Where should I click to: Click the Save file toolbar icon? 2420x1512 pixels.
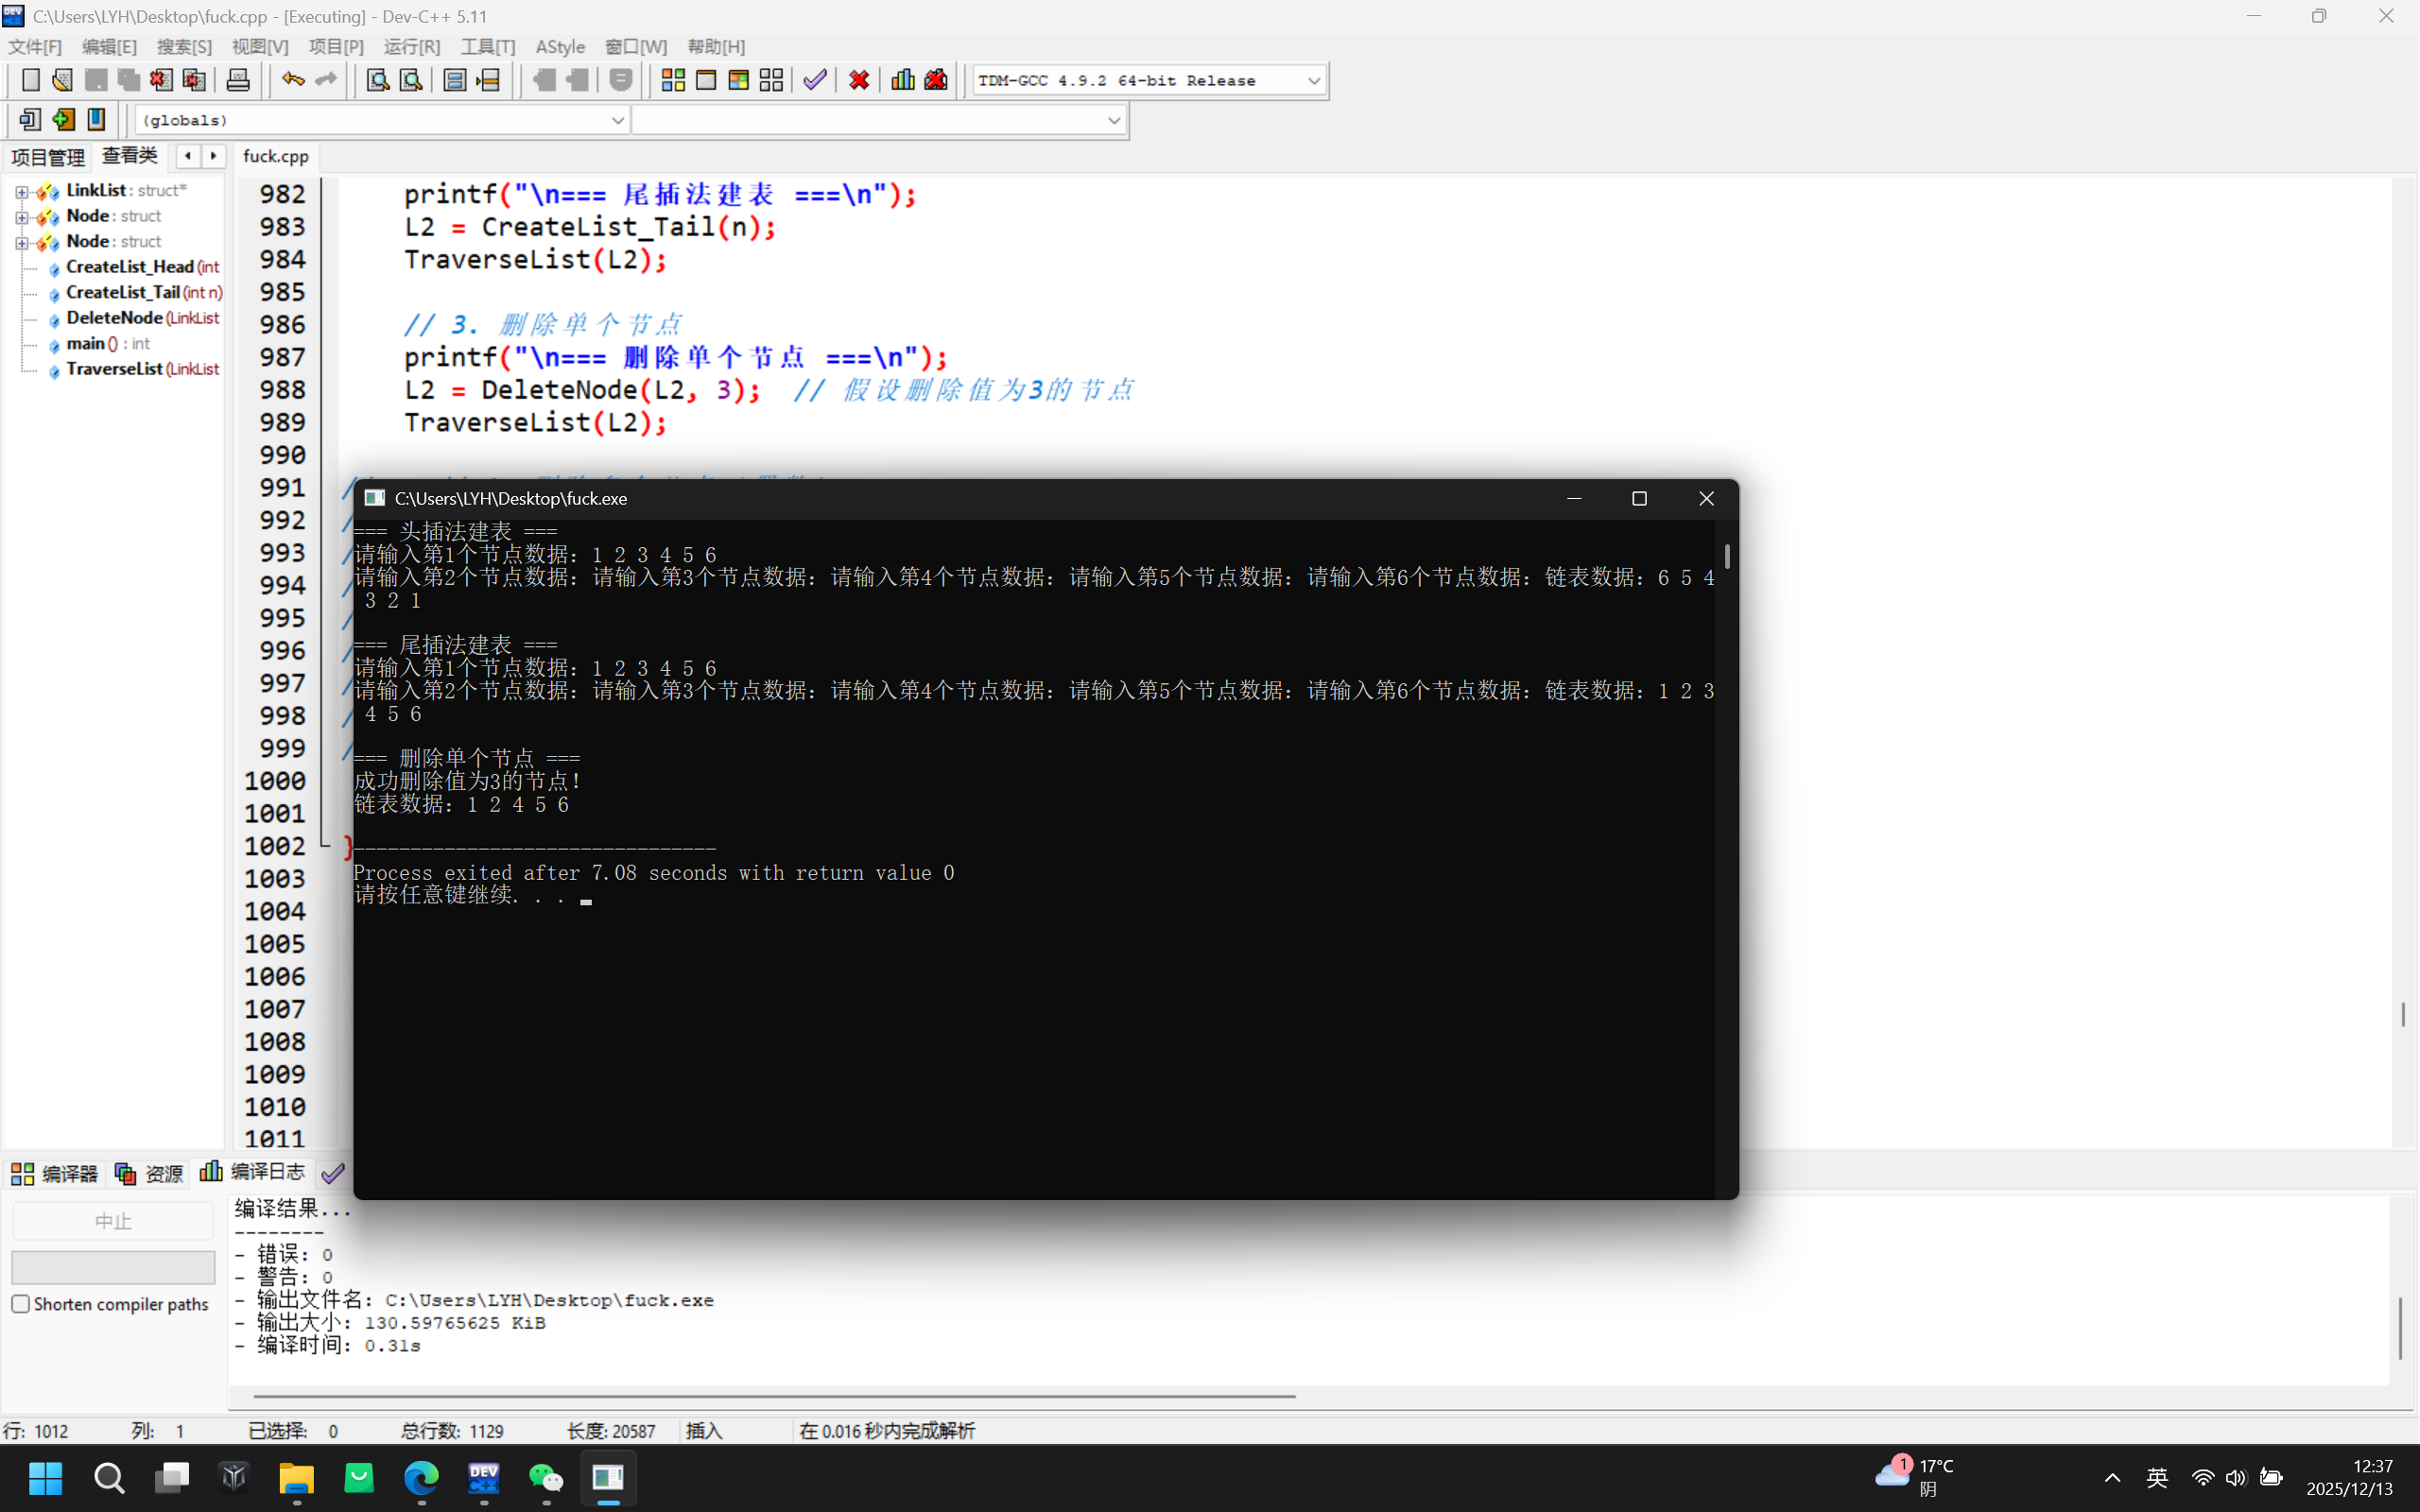(x=96, y=80)
